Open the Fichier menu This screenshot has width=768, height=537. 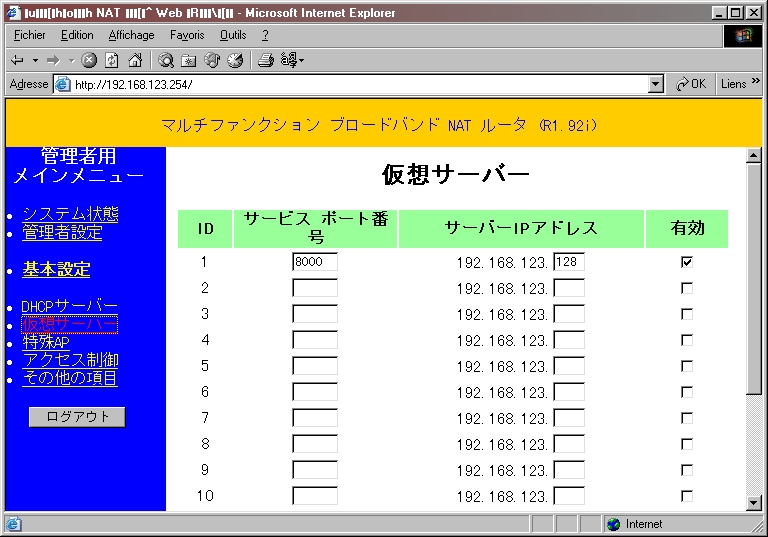(x=30, y=35)
